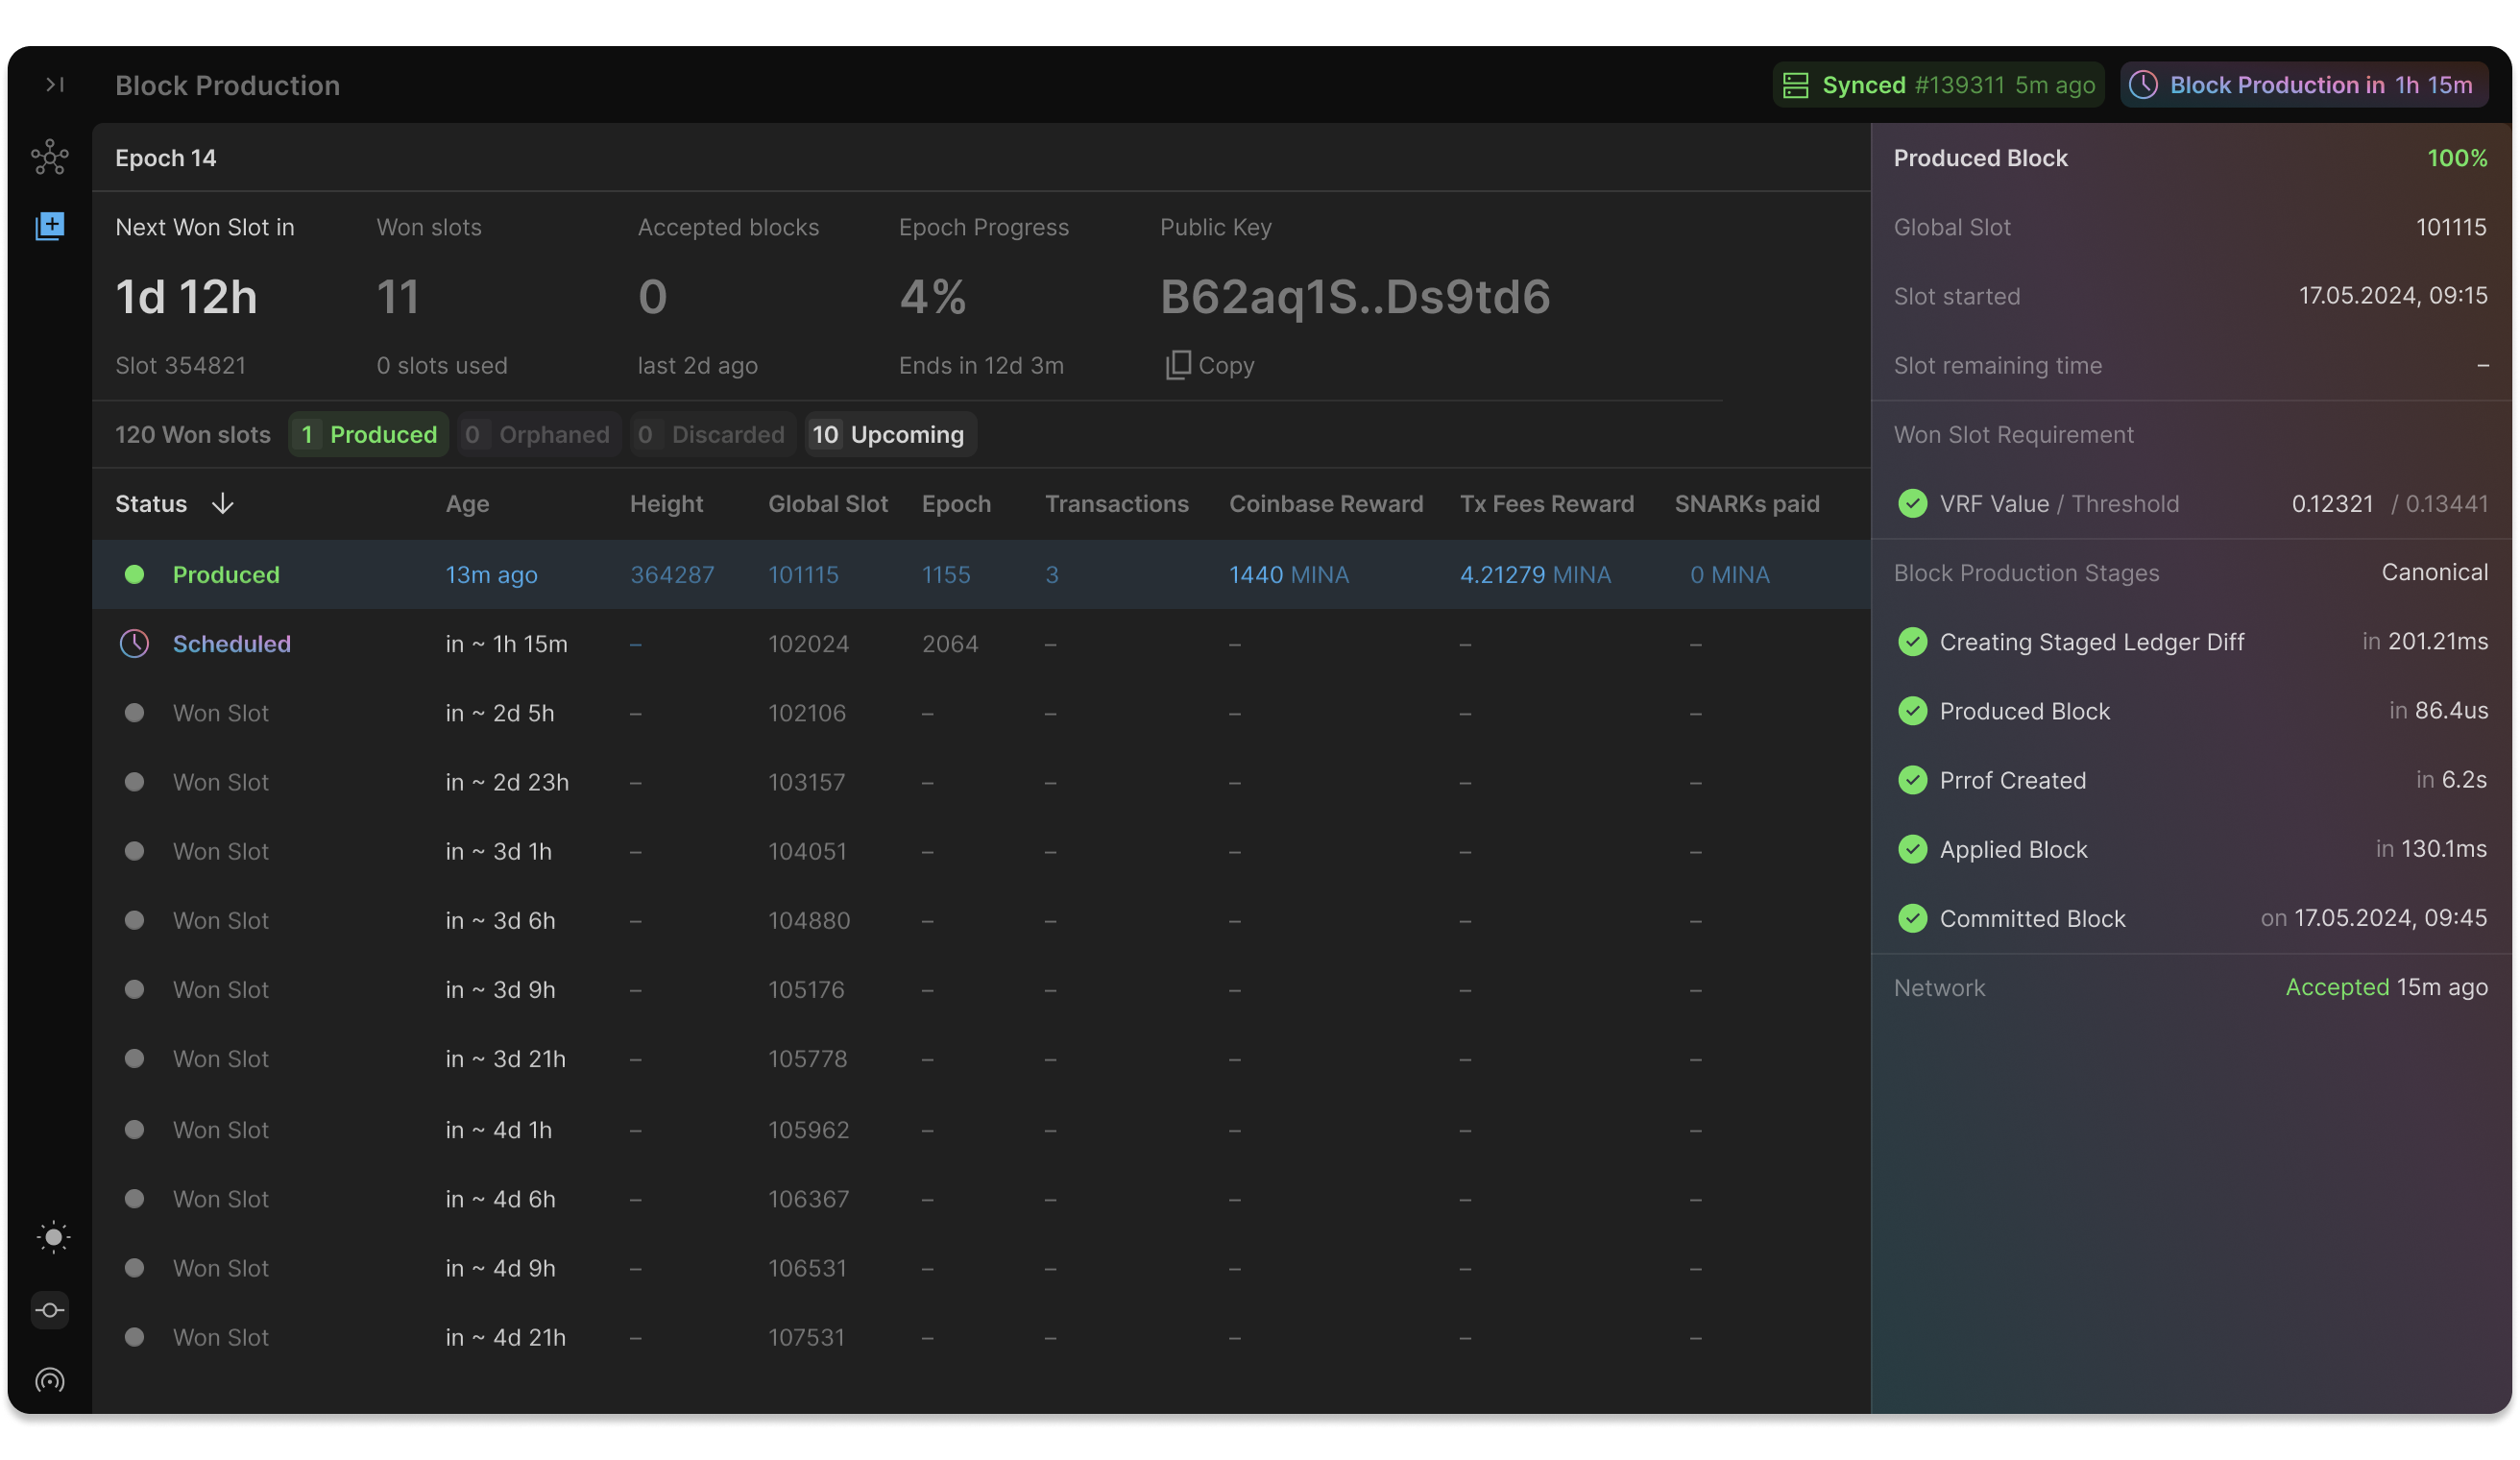The image size is (2520, 1460).
Task: Click the 120 Won slots label
Action: click(x=192, y=434)
